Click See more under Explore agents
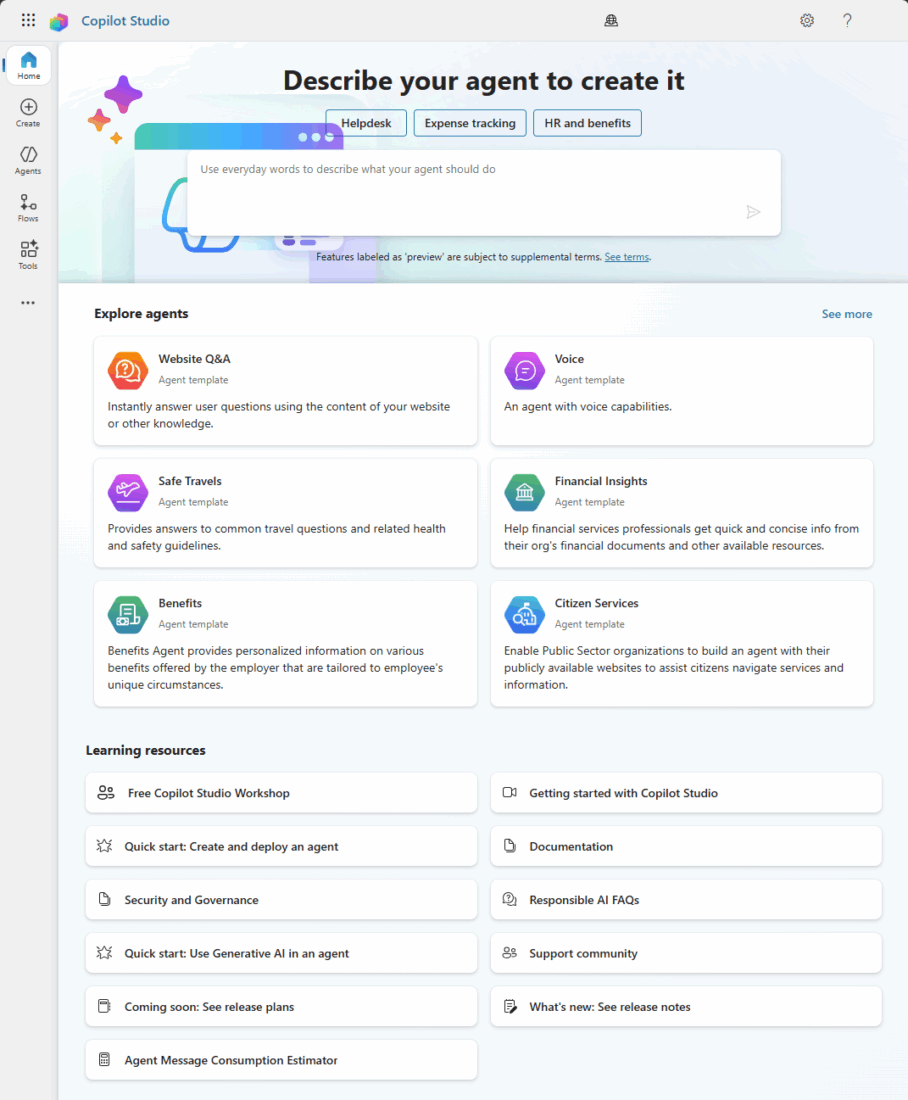Viewport: 908px width, 1100px height. [846, 314]
